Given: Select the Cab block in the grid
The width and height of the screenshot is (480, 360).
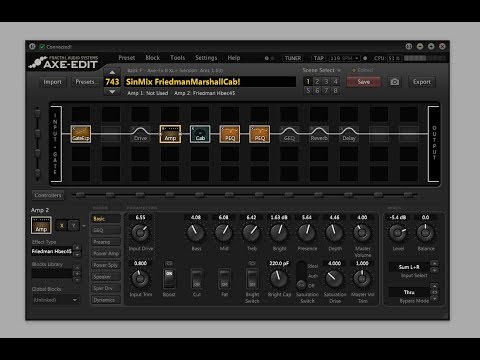Looking at the screenshot, I should point(200,134).
